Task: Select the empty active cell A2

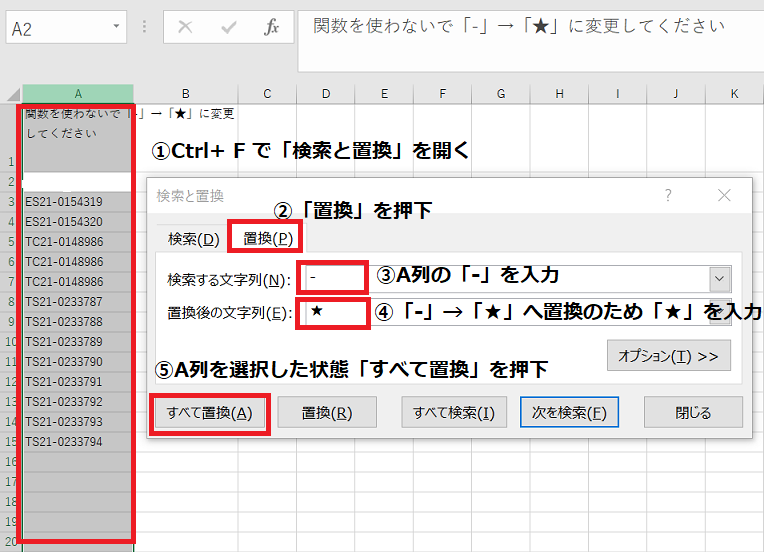Action: [78, 182]
